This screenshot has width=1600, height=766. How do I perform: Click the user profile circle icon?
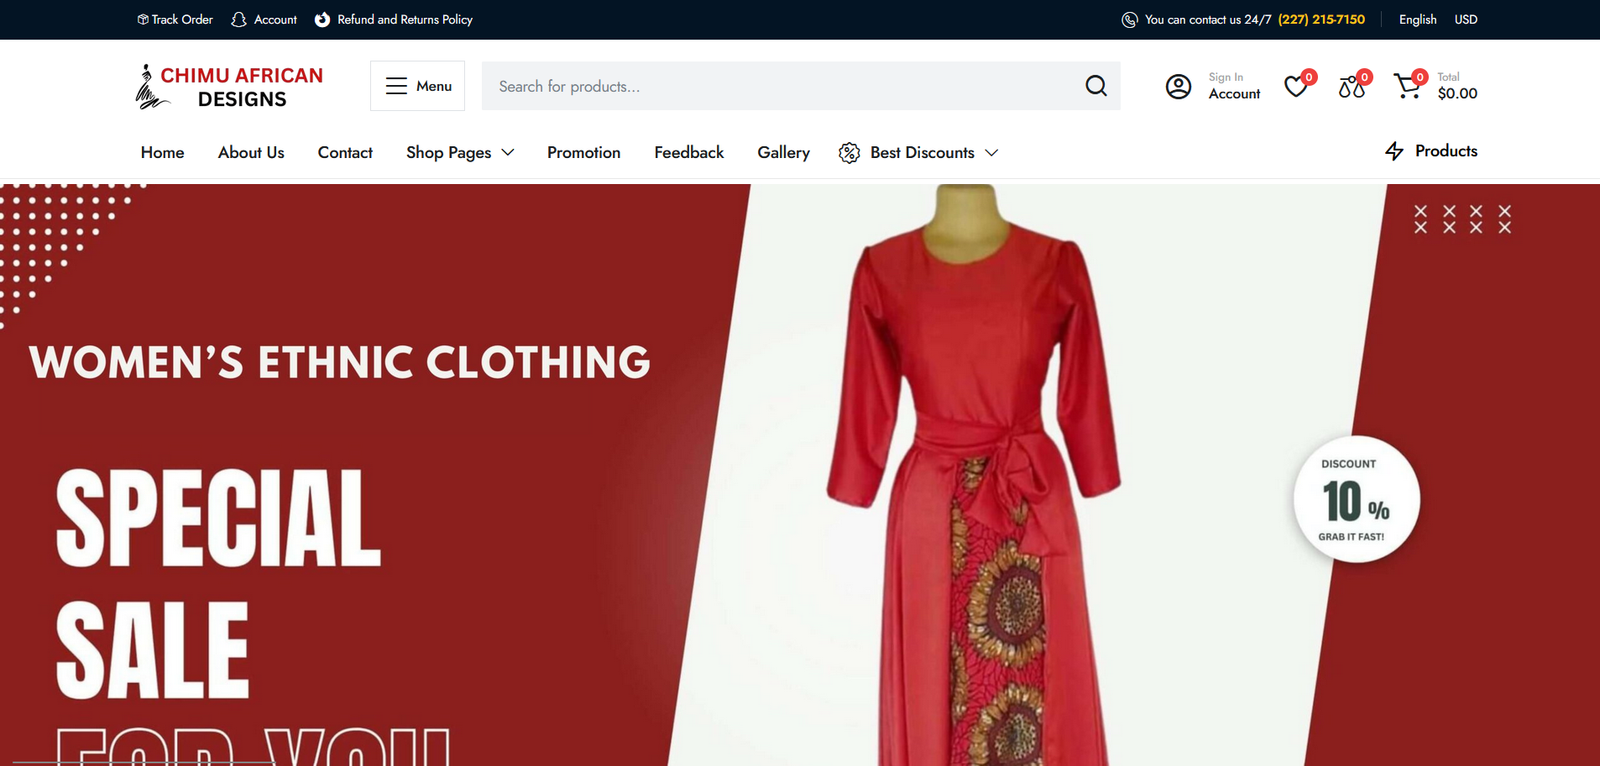pos(1179,87)
